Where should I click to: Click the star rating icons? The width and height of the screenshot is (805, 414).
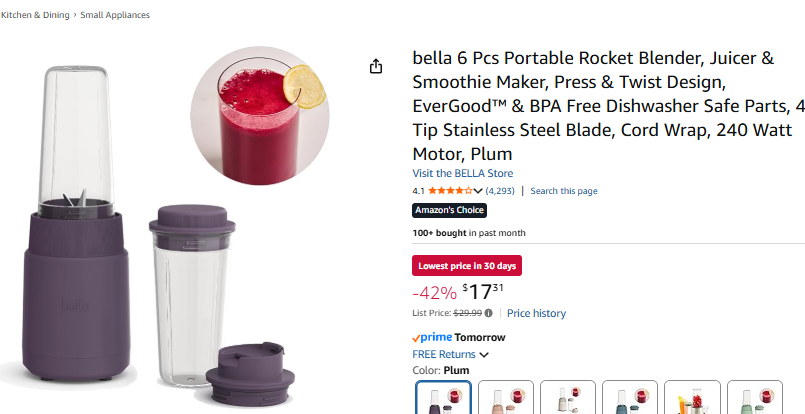click(x=447, y=191)
